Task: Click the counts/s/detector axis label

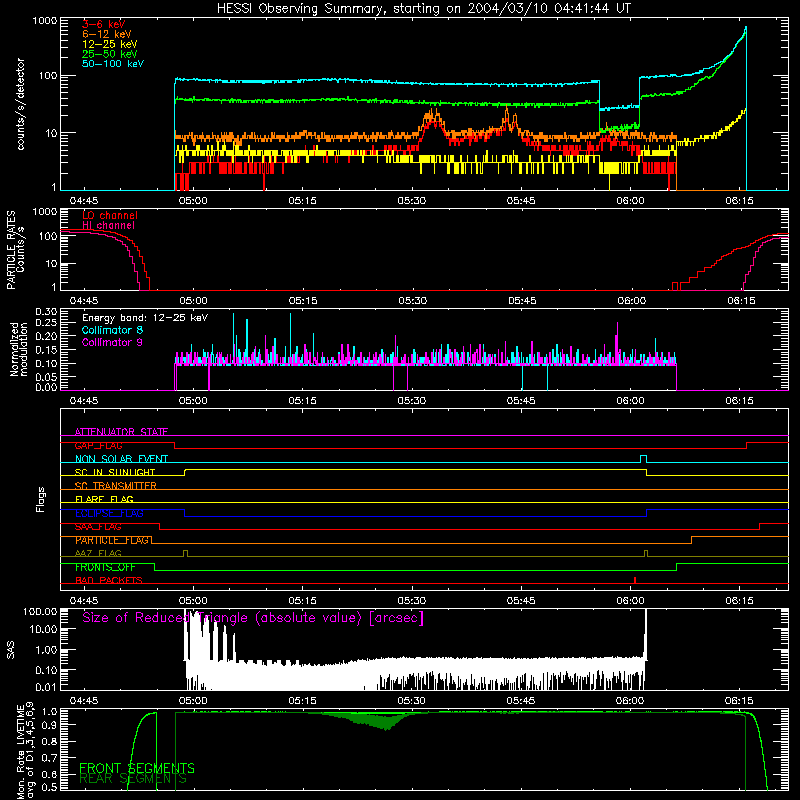Action: [x=20, y=104]
